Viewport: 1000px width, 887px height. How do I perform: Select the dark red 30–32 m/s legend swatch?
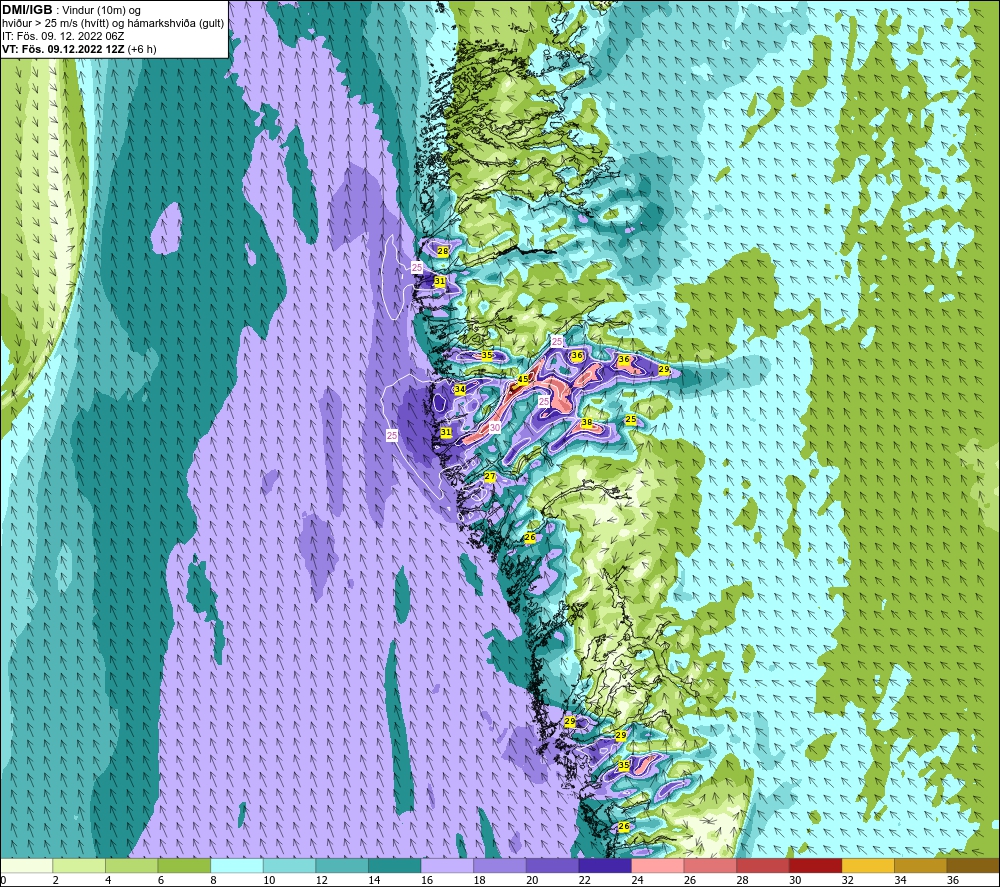(x=816, y=866)
